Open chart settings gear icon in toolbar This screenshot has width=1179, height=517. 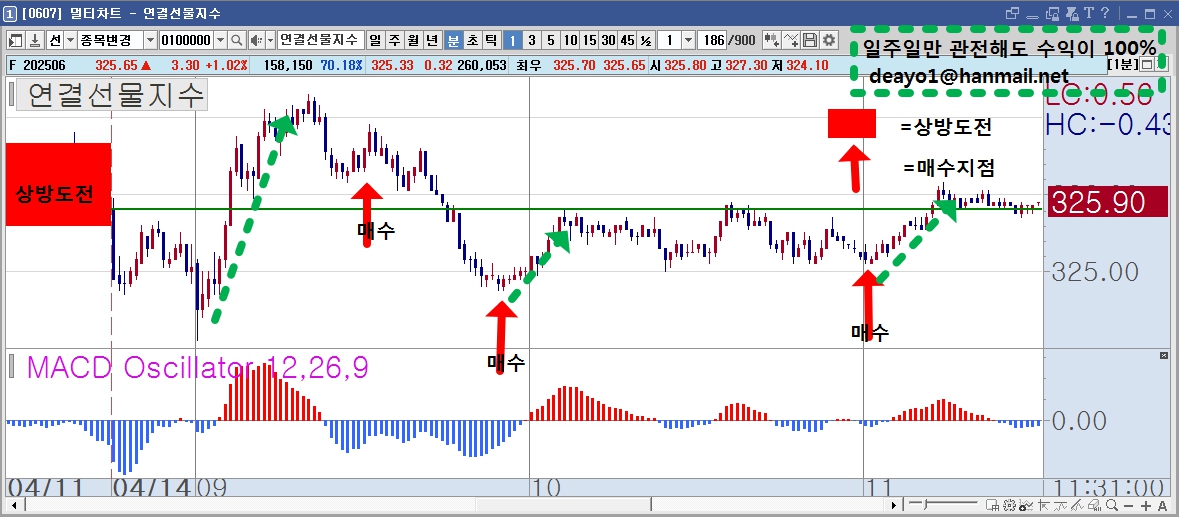pos(829,40)
